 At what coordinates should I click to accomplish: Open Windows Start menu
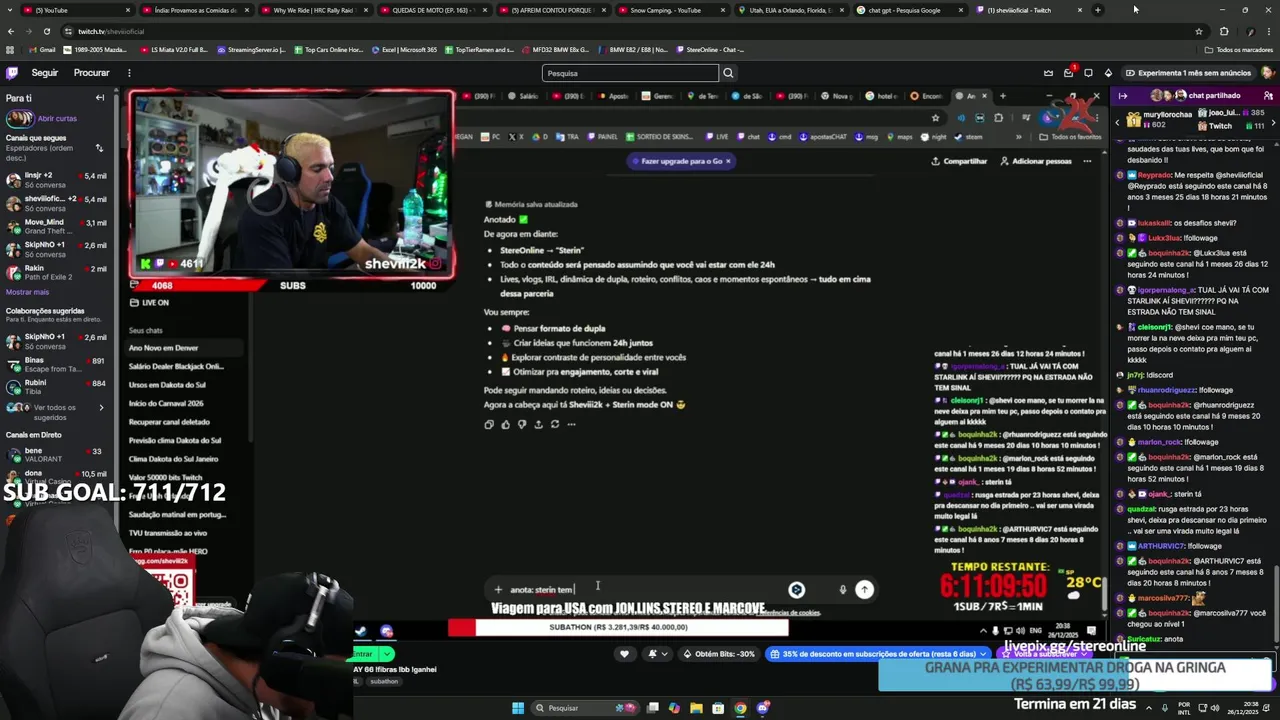(518, 708)
